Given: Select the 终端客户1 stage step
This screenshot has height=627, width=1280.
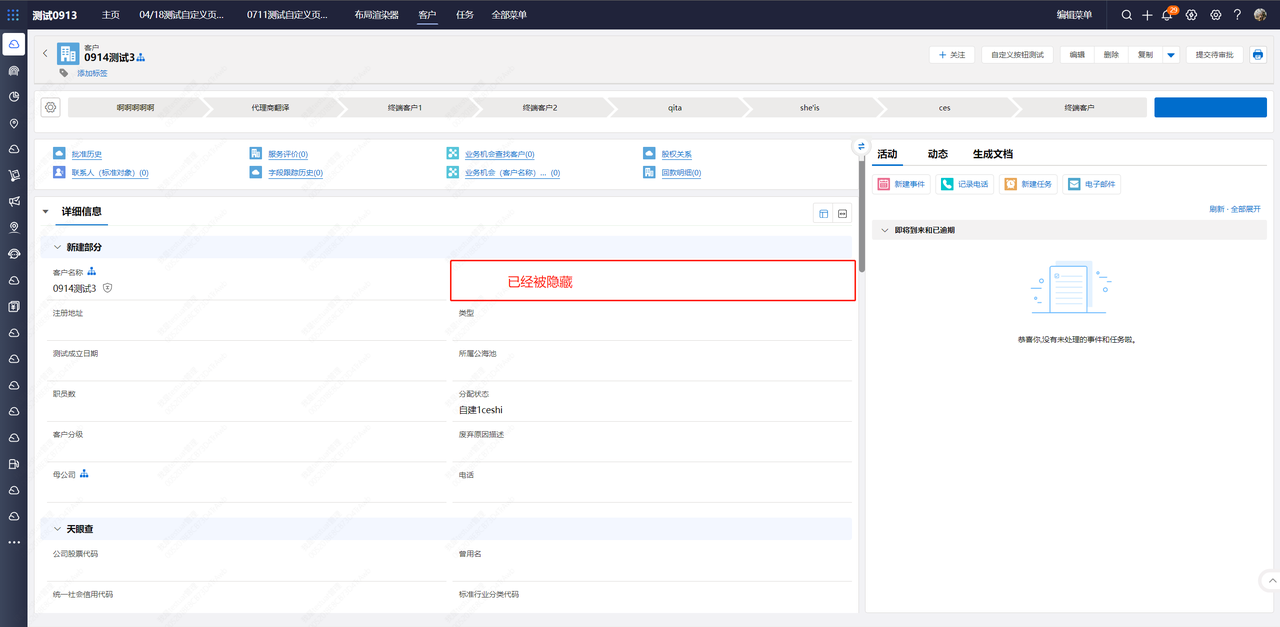Looking at the screenshot, I should click(405, 107).
